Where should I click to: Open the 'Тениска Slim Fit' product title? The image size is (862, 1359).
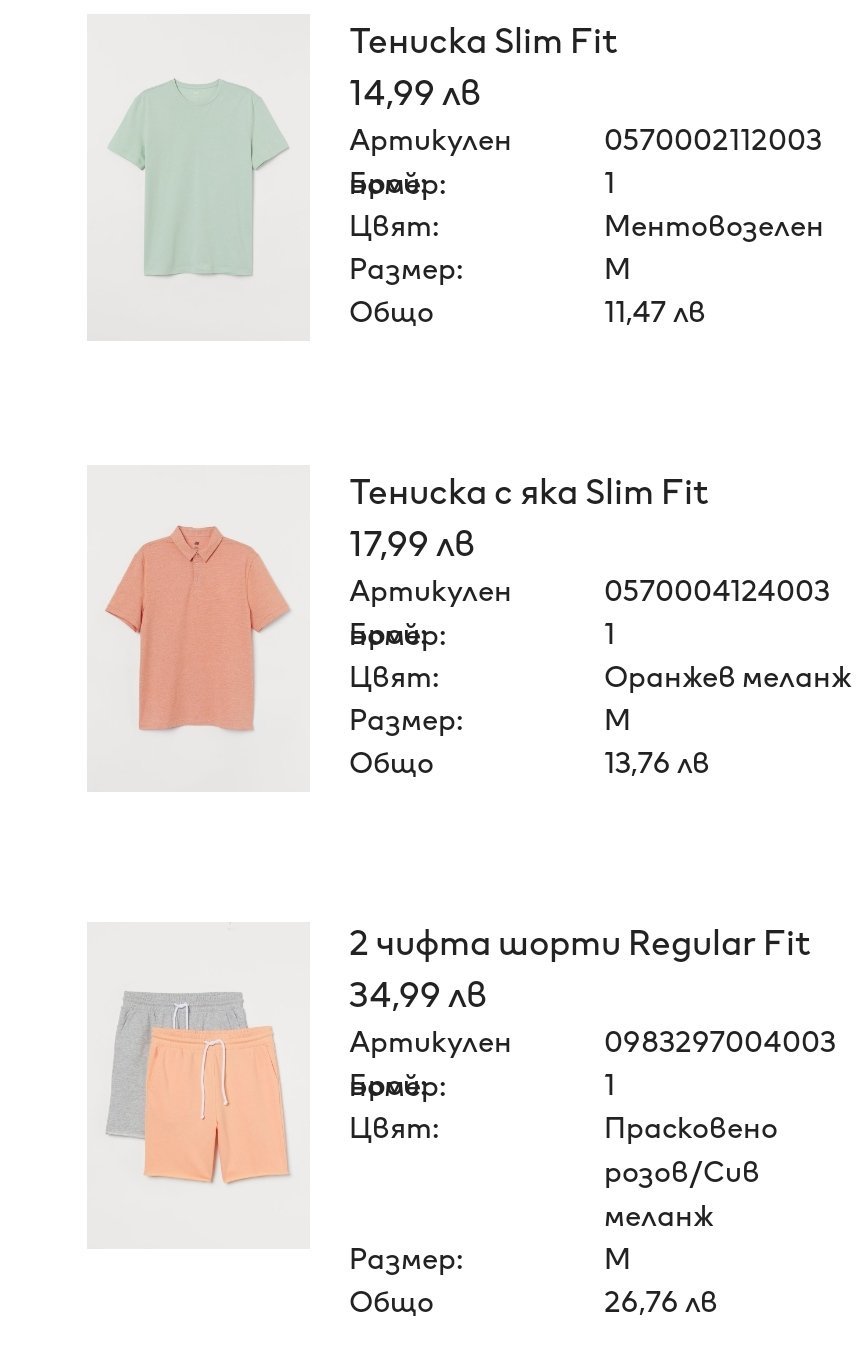(x=483, y=41)
